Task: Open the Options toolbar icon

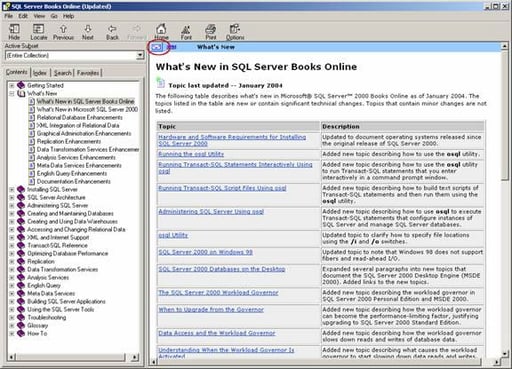Action: point(235,29)
